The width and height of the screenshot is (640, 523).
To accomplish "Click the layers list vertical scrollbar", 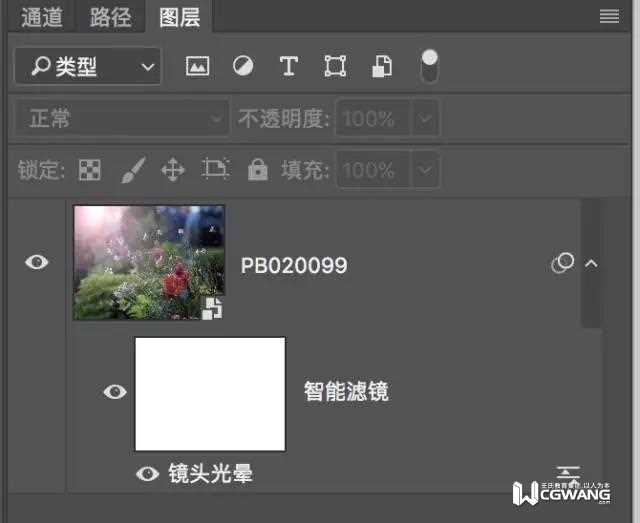I will 590,263.
